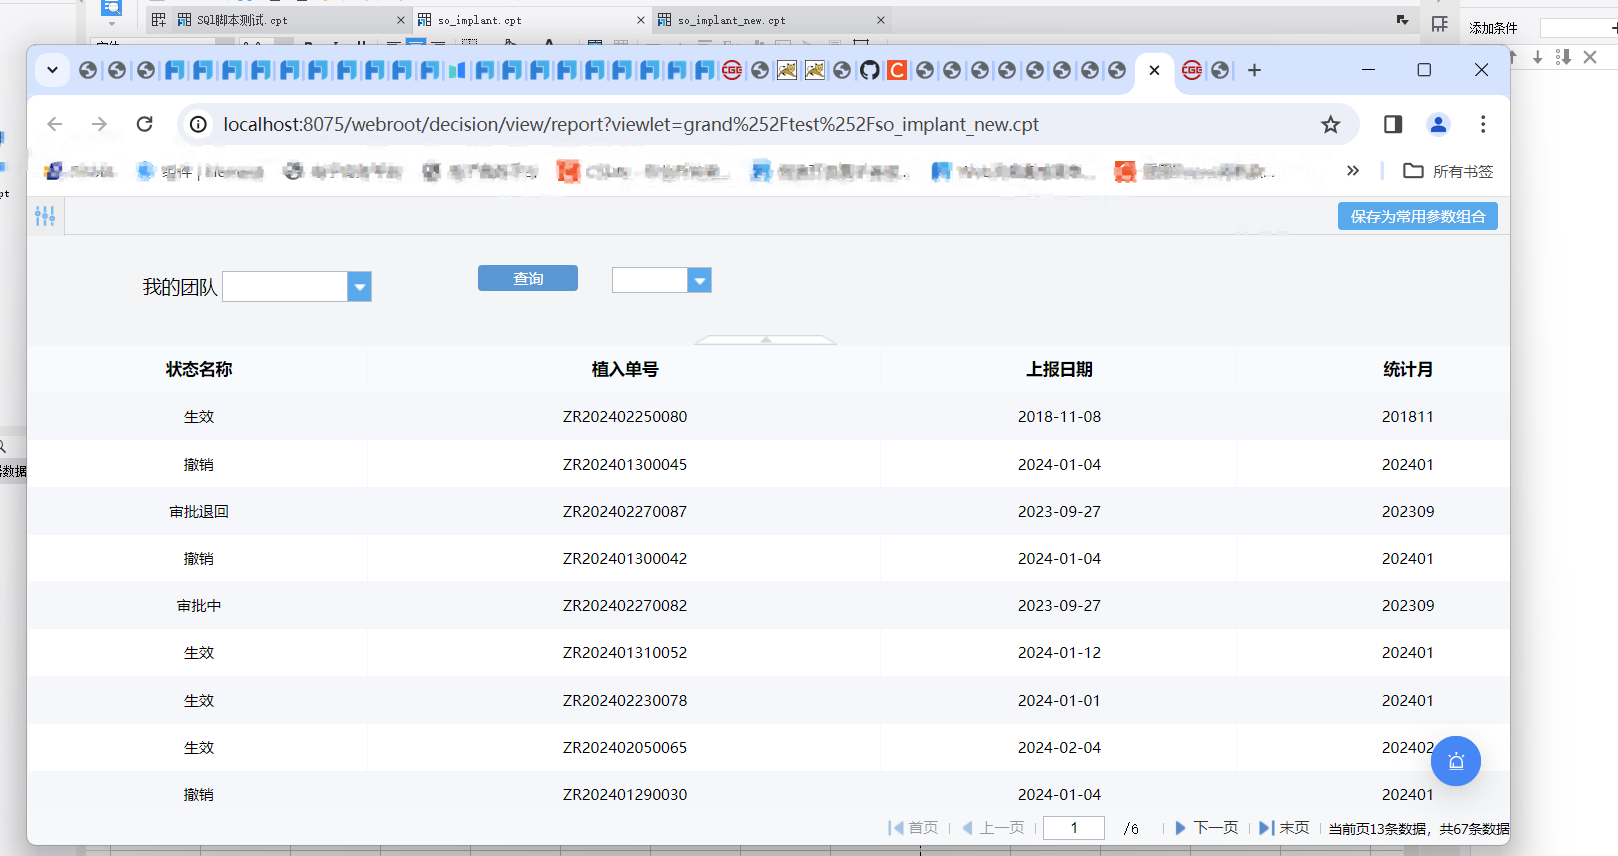Open the browser side panel
Viewport: 1618px width, 856px height.
[x=1393, y=124]
